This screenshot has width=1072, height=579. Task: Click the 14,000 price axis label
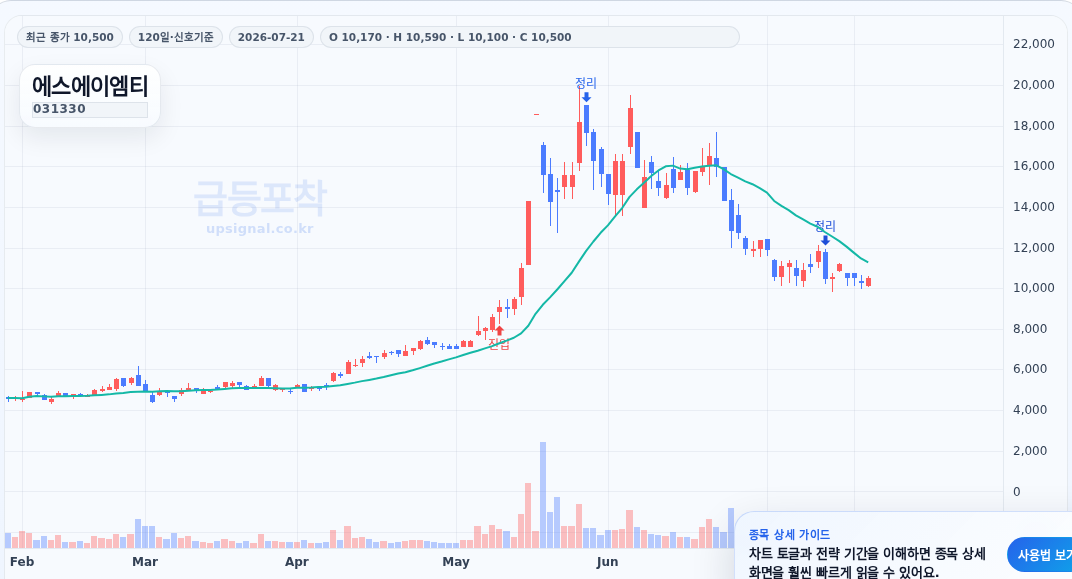click(1034, 207)
